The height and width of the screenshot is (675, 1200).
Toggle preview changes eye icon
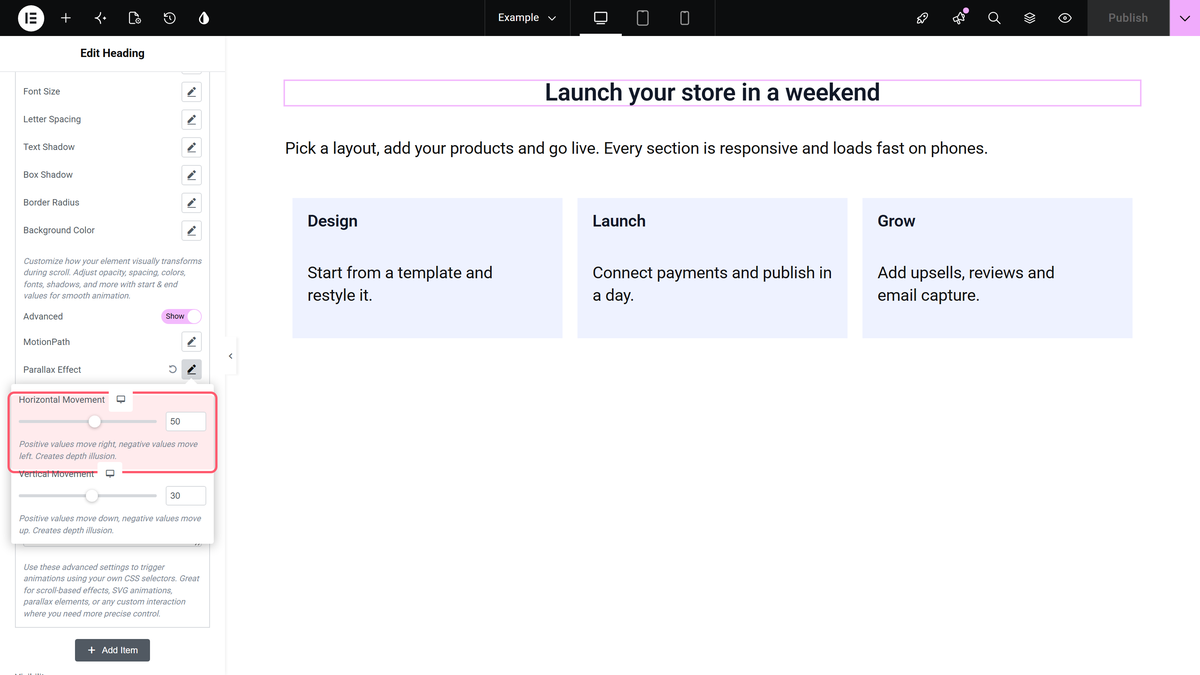[1065, 18]
